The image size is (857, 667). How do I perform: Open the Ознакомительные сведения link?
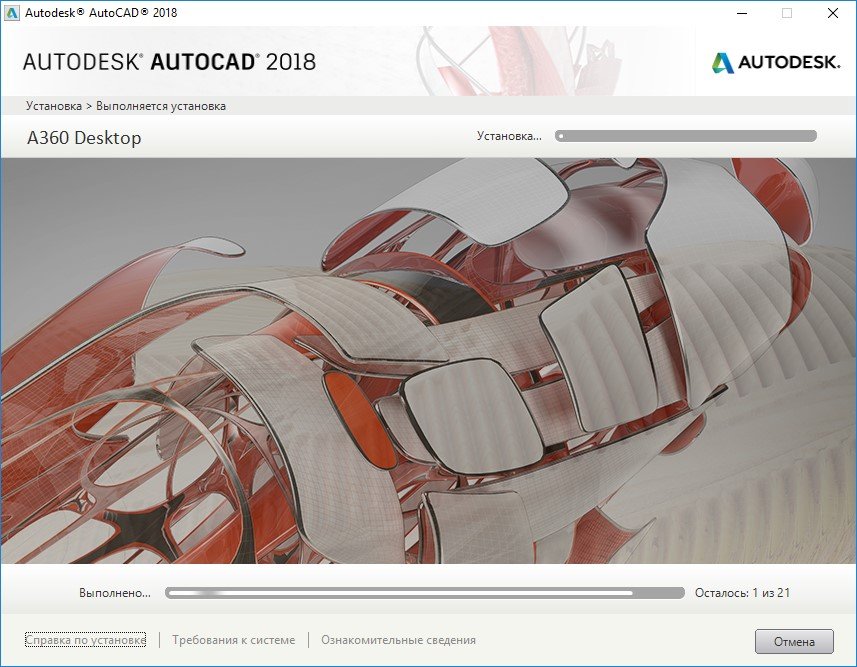pyautogui.click(x=398, y=640)
